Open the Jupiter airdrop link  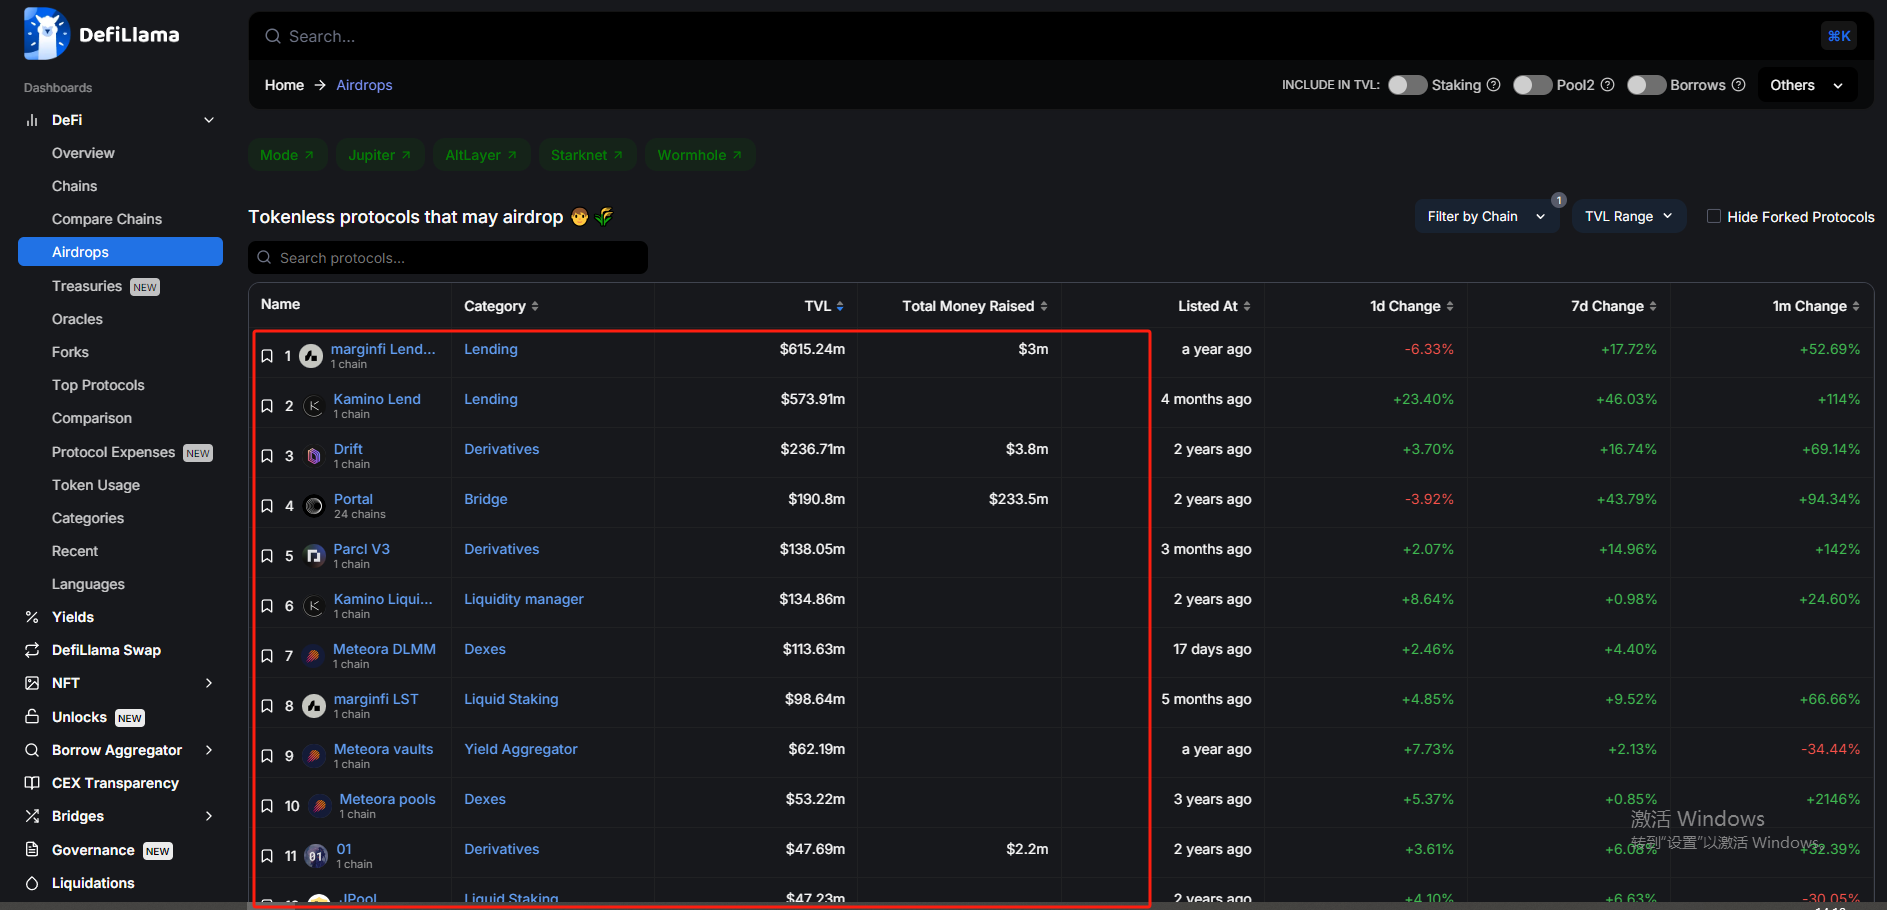coord(380,155)
